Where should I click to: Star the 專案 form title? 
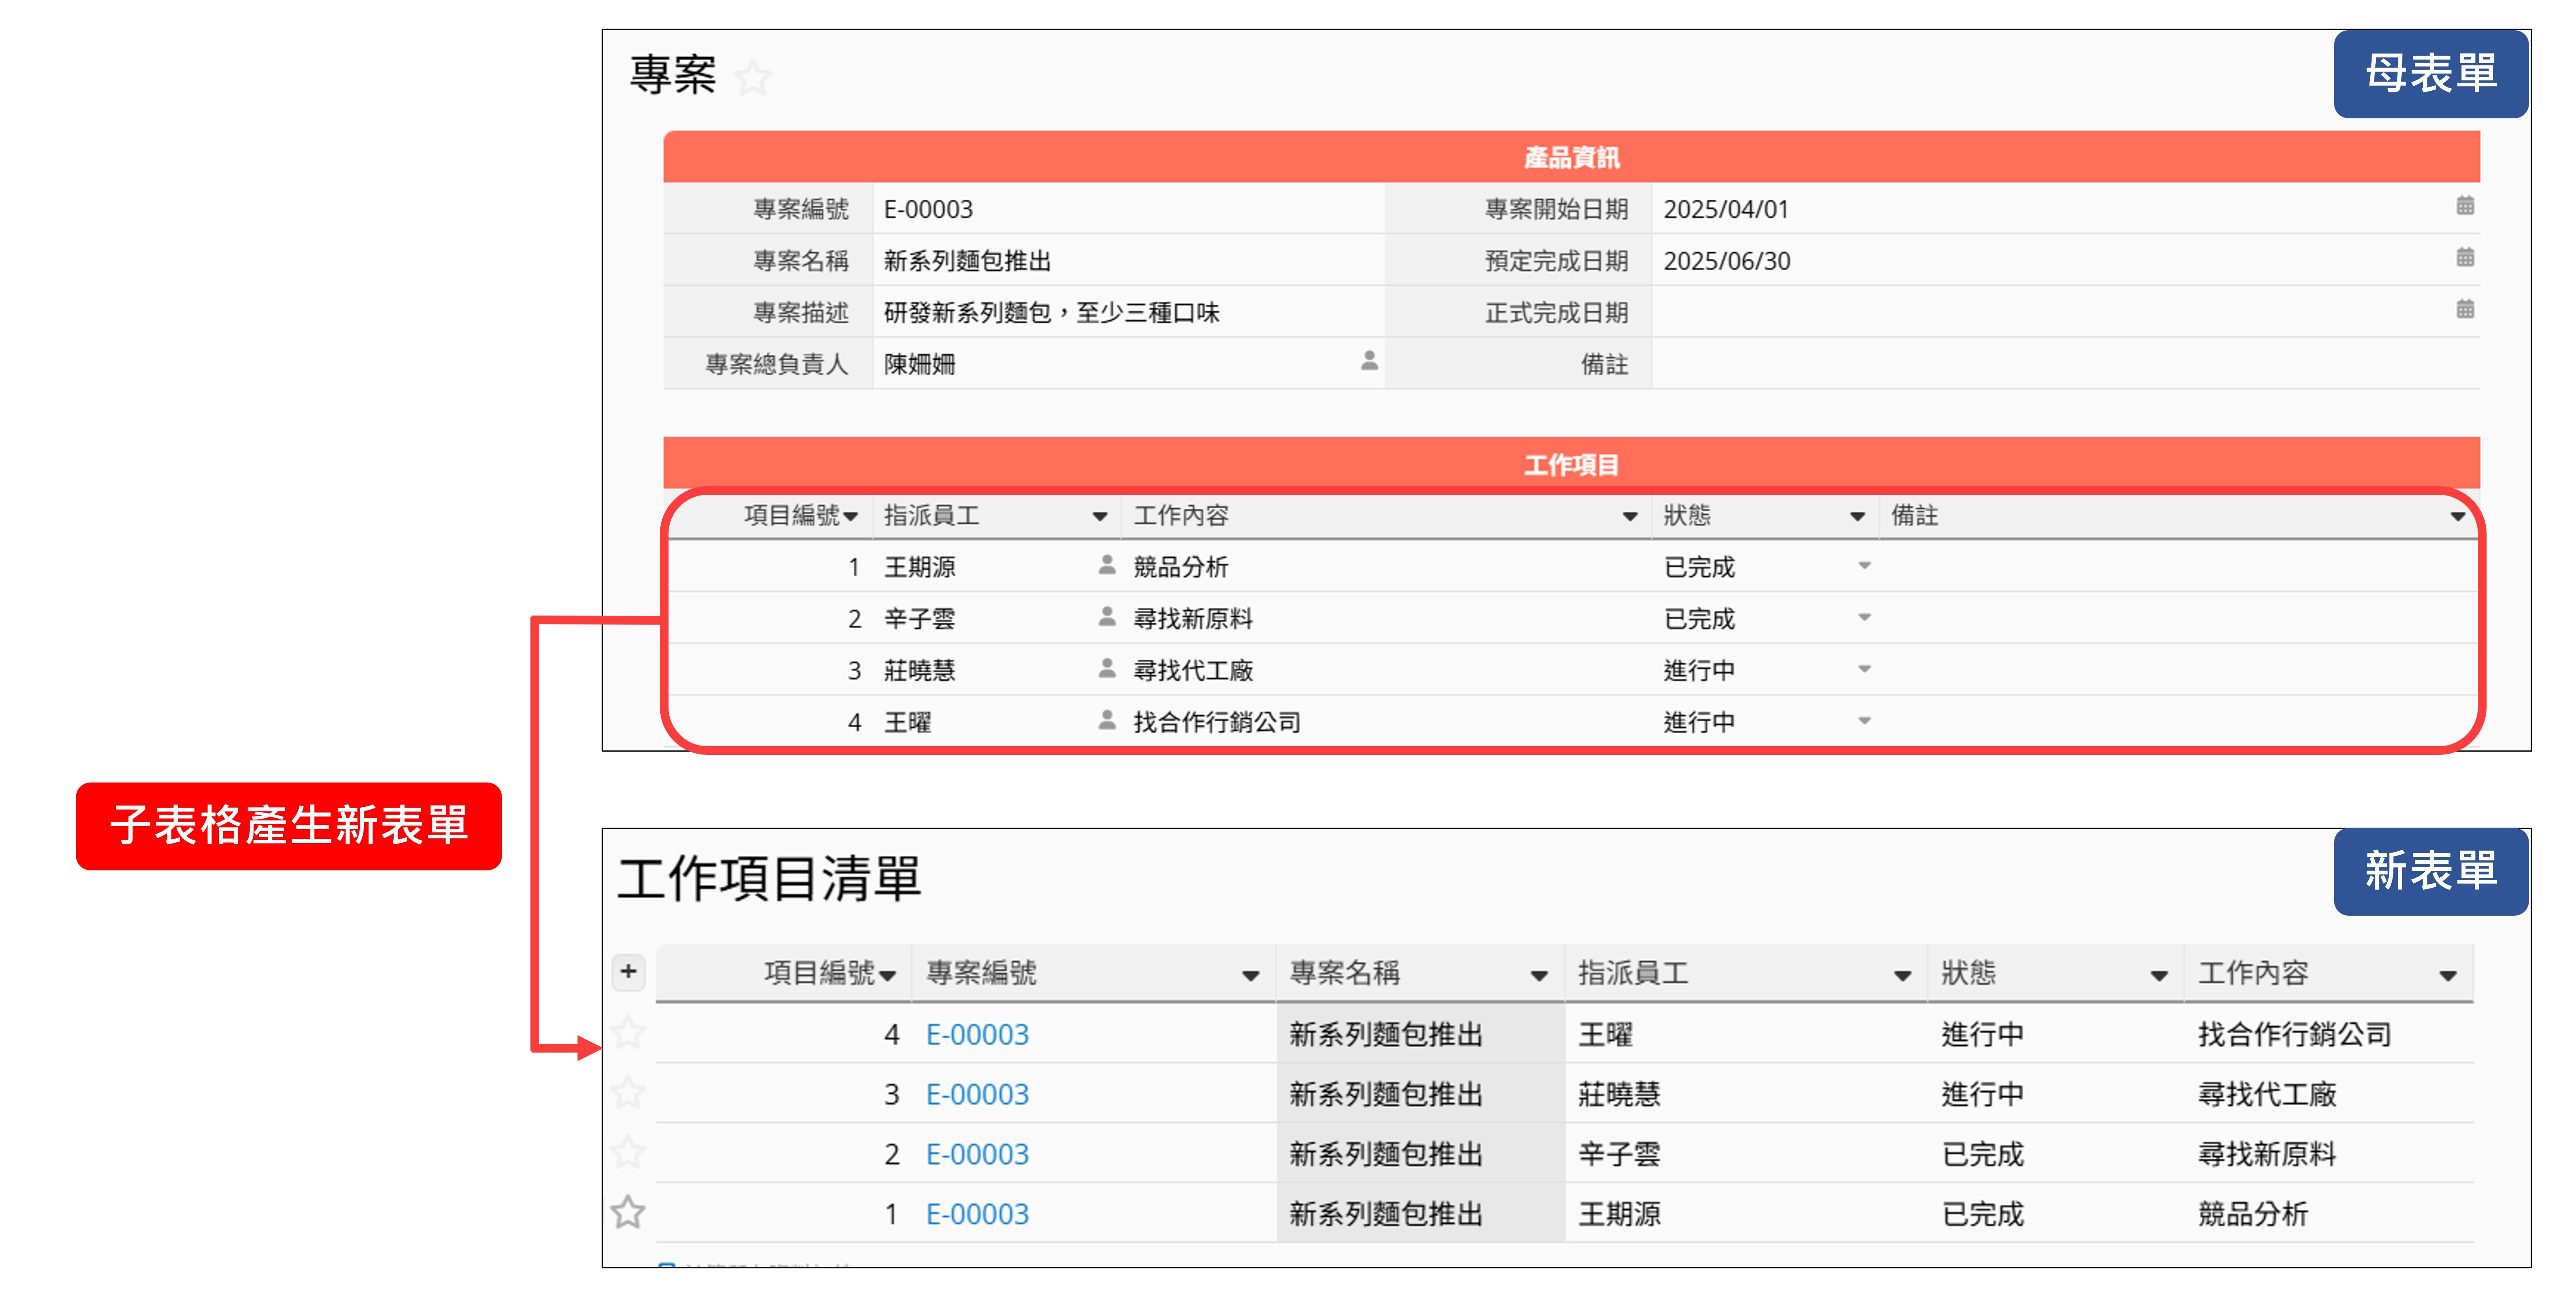(x=752, y=77)
